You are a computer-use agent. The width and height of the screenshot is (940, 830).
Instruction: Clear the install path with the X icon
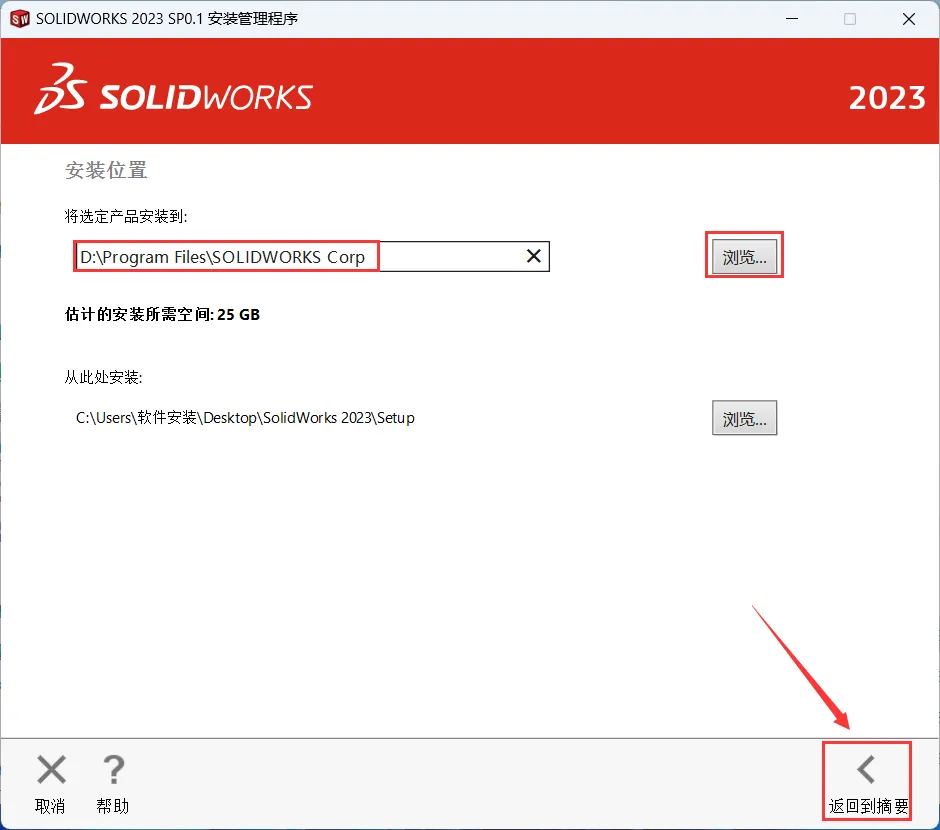click(x=534, y=256)
